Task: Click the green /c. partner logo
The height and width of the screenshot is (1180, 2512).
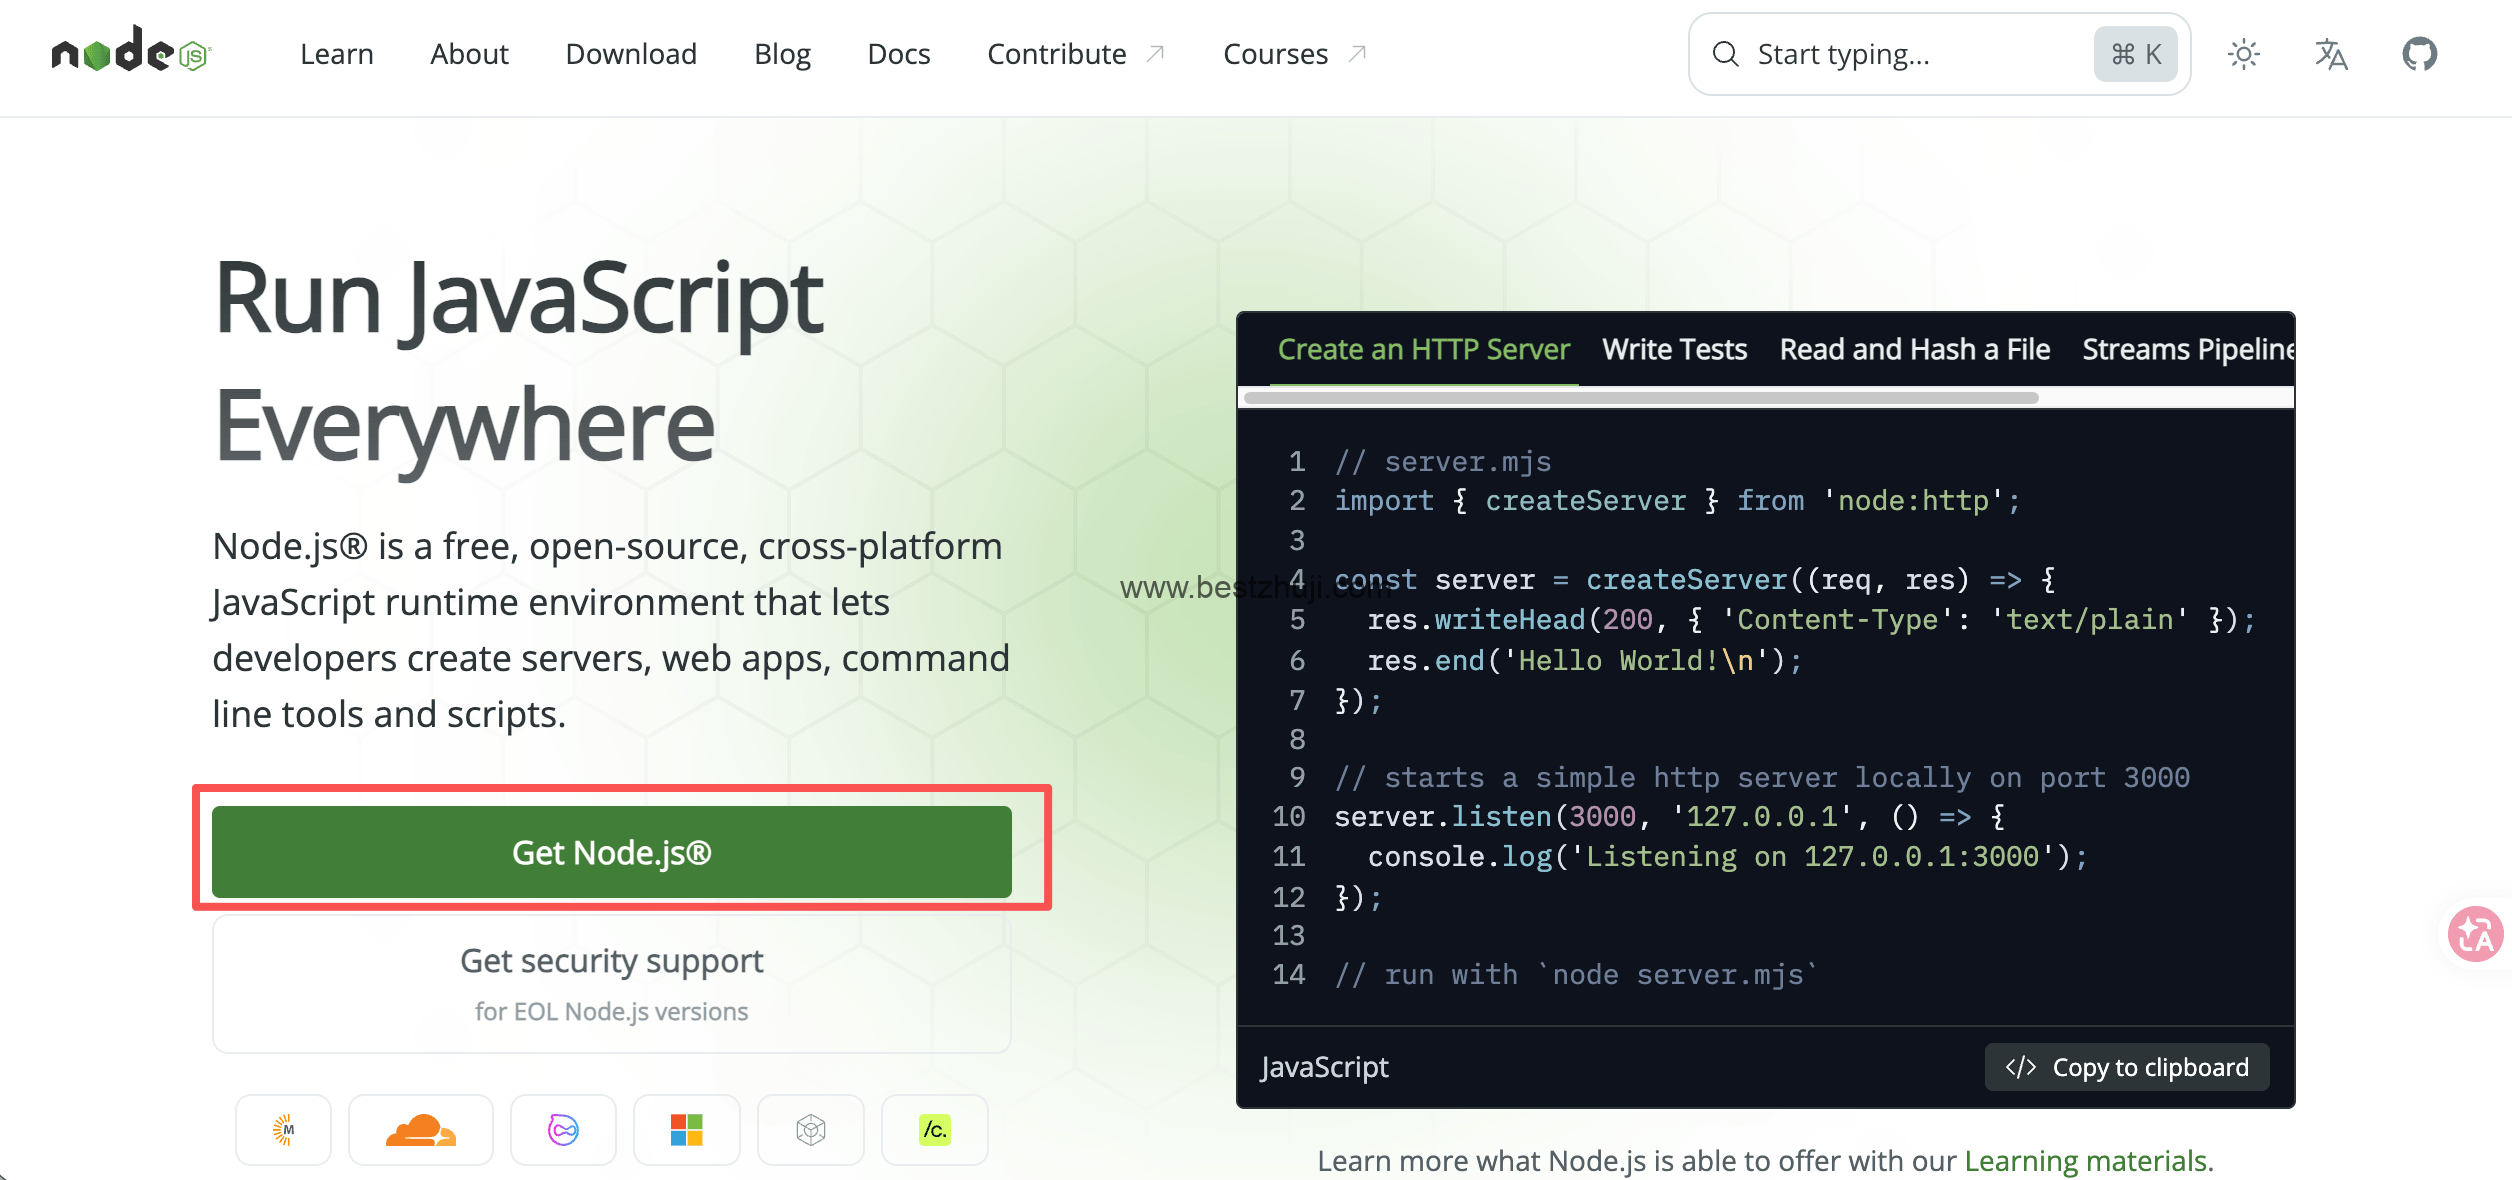Action: tap(935, 1130)
